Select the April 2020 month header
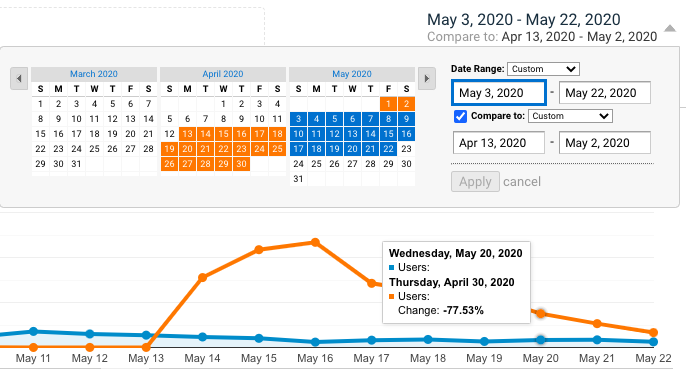Screen dimensions: 686x369 pyautogui.click(x=223, y=74)
